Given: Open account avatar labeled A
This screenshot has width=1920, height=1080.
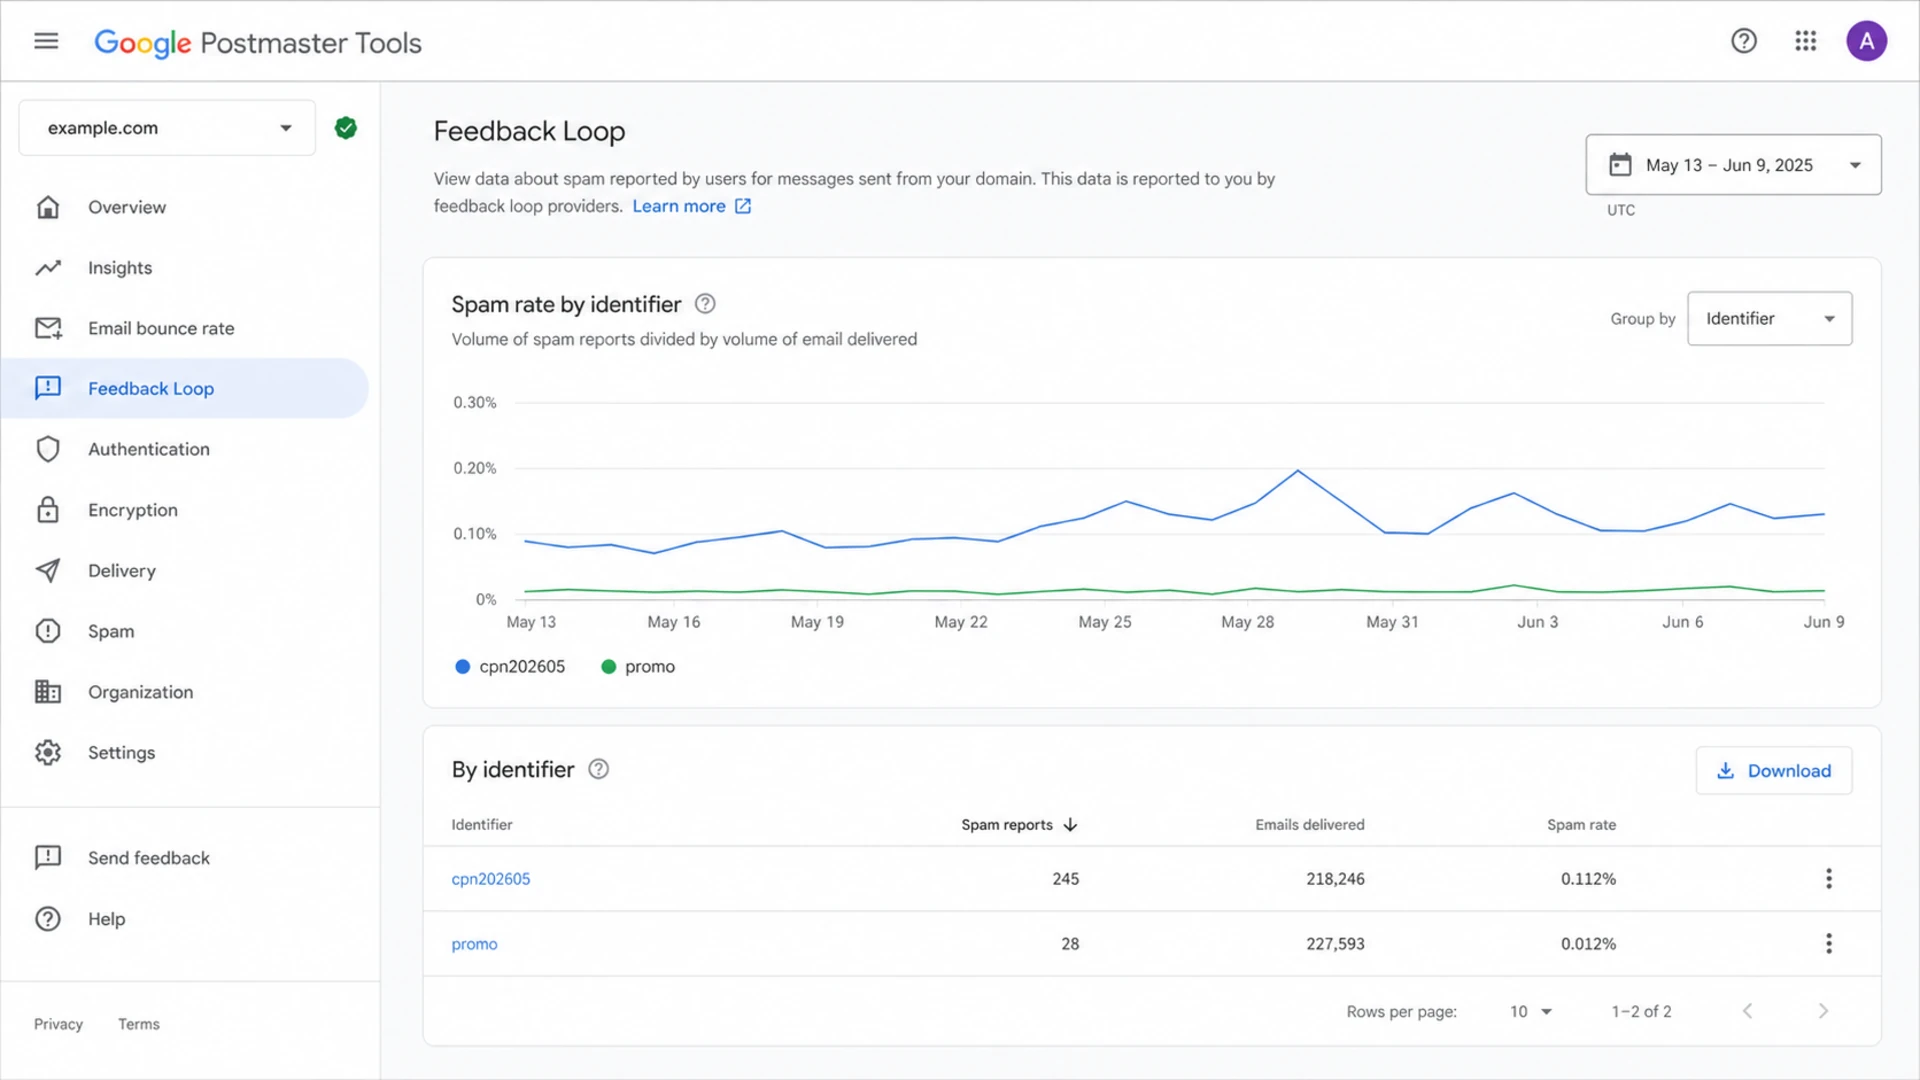Looking at the screenshot, I should click(x=1866, y=41).
